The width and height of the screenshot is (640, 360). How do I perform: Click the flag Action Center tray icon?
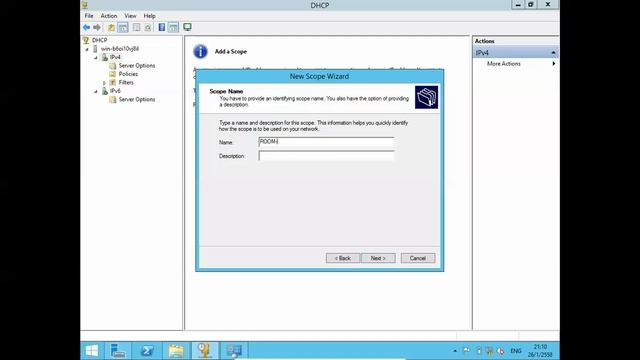pos(466,351)
